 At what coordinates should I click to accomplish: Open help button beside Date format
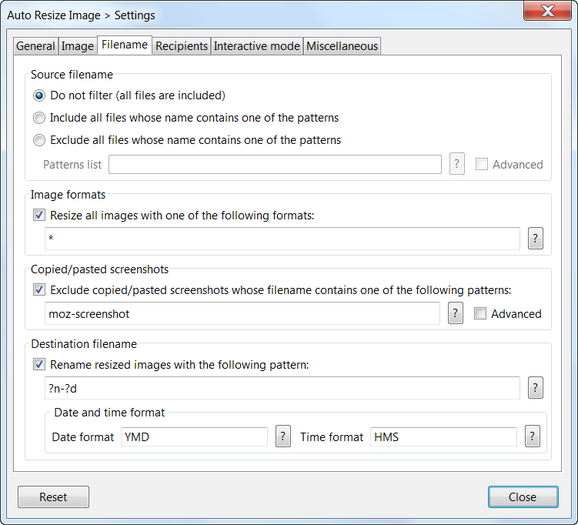point(283,437)
